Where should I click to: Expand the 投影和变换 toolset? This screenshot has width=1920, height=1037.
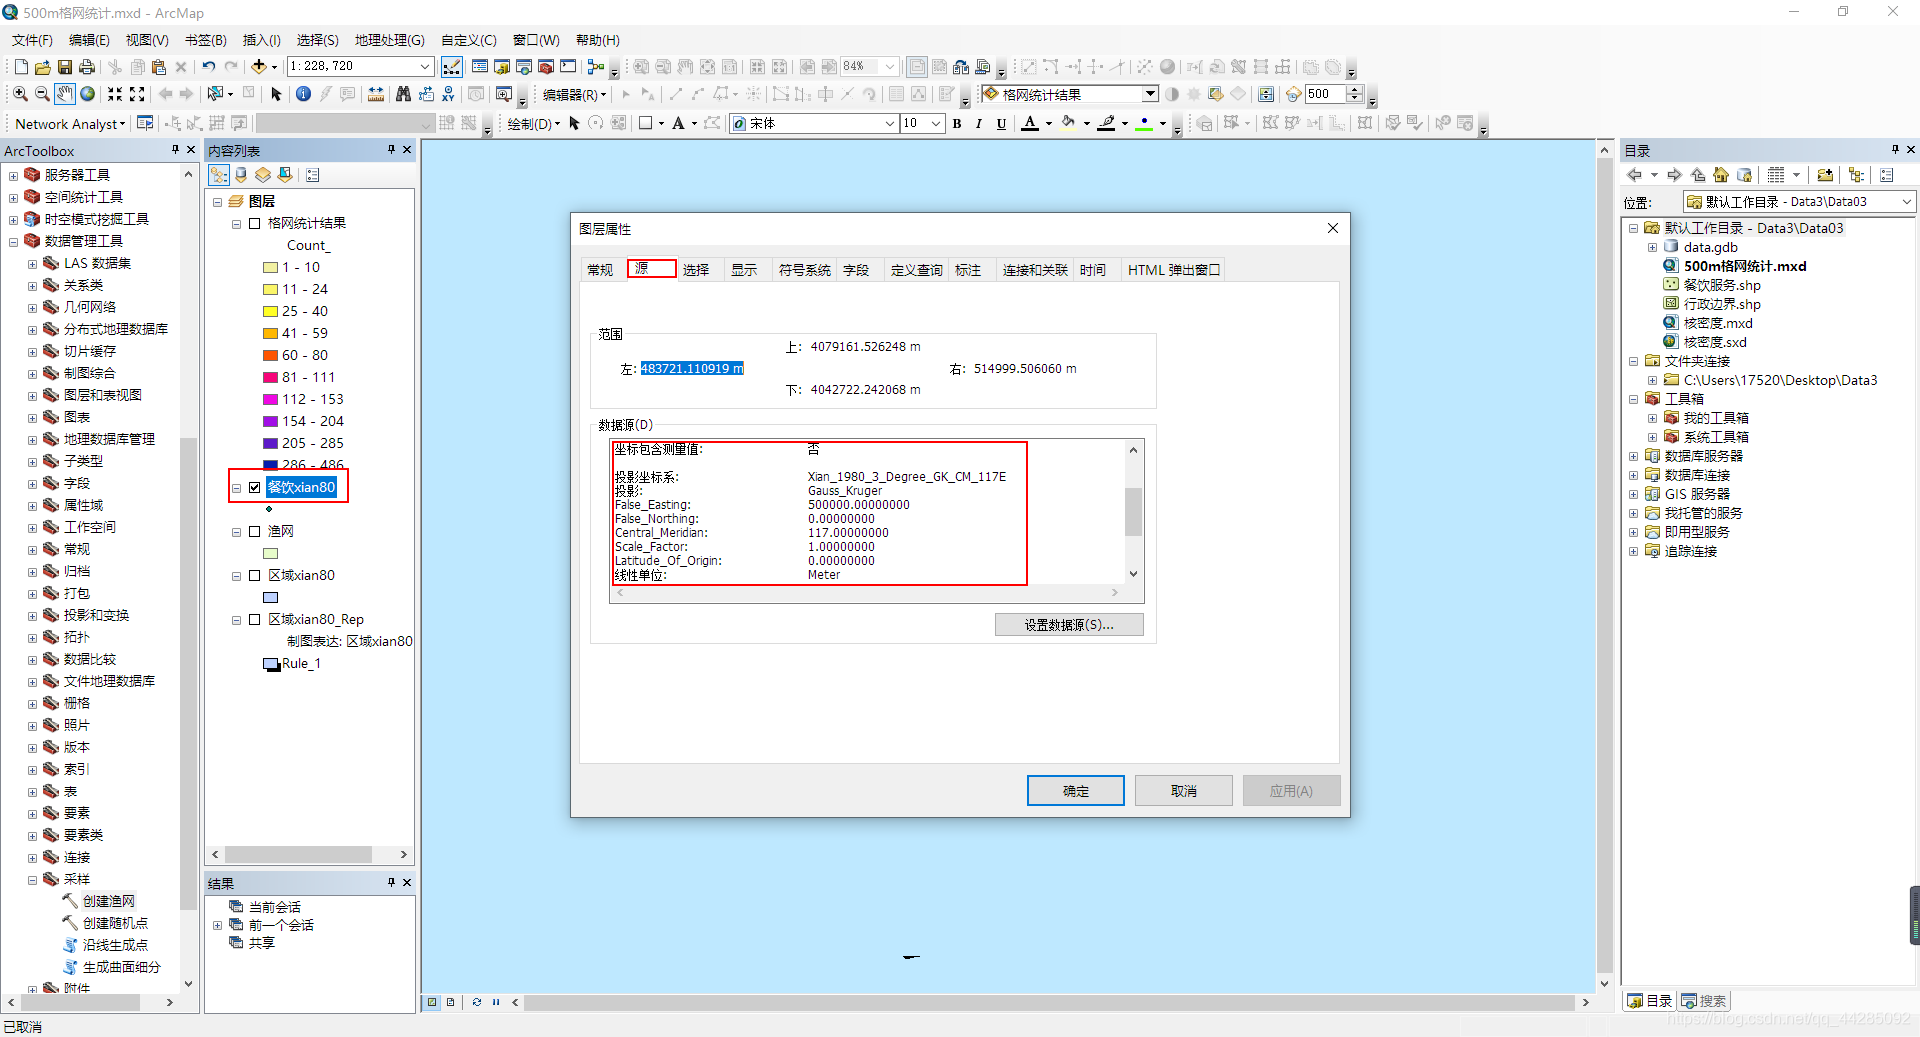pos(32,615)
